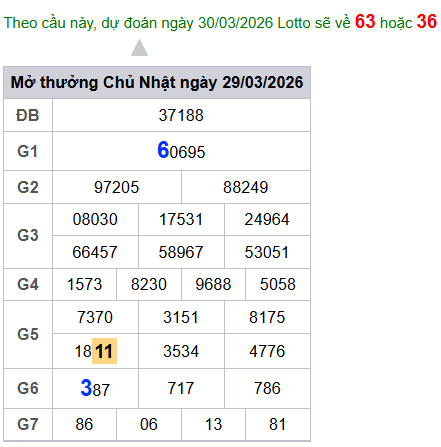Click the G5 row label
The width and height of the screenshot is (441, 447).
tap(28, 334)
